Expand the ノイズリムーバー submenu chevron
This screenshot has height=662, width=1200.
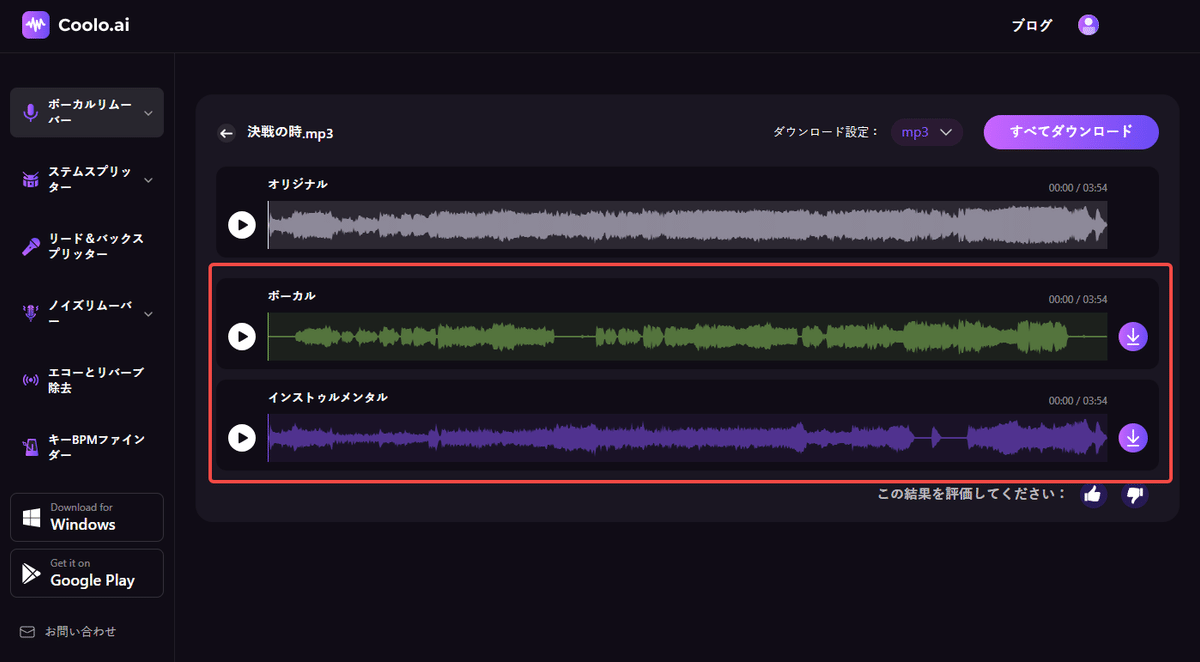coord(148,314)
